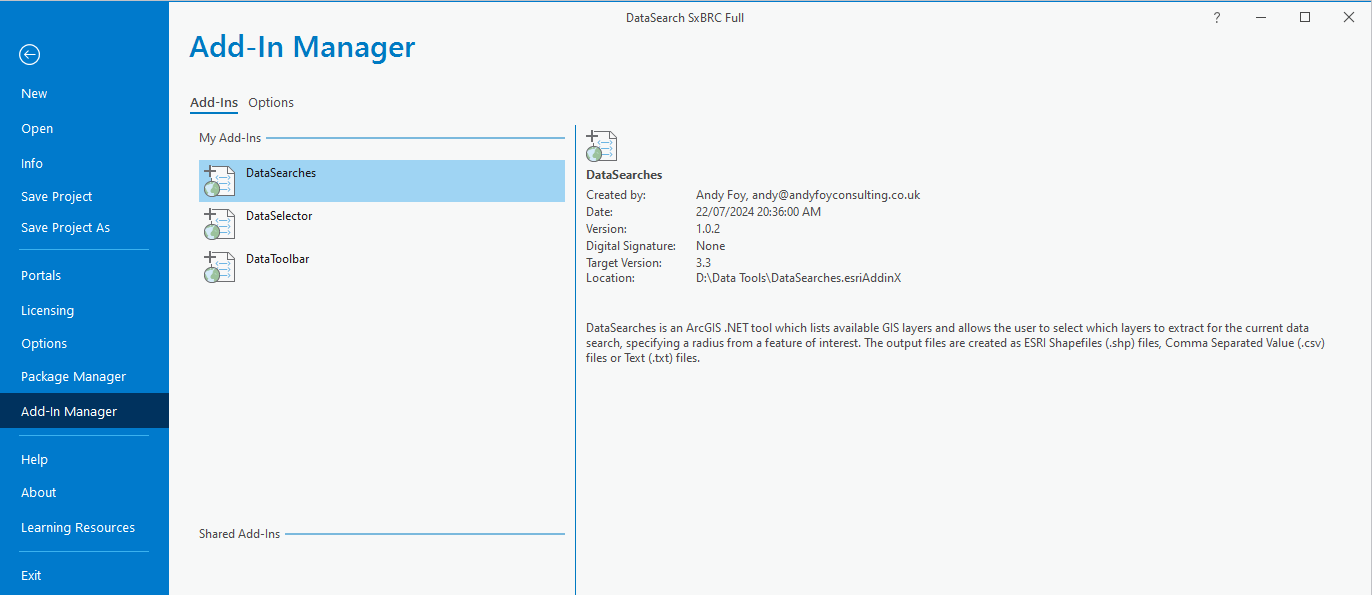Screen dimensions: 1372x595
Task: Open the help question mark icon
Action: 1217,17
